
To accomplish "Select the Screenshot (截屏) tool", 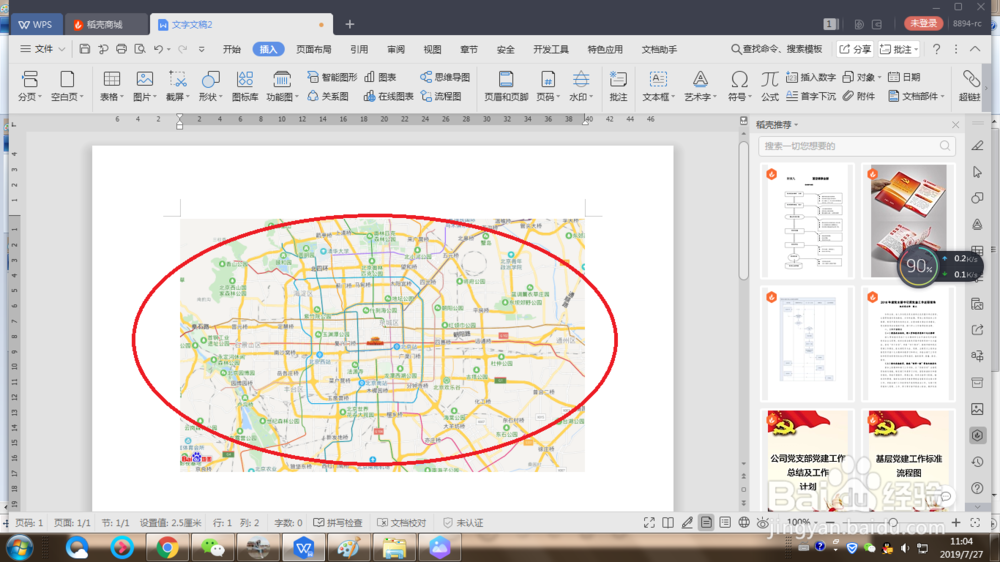I will 177,85.
